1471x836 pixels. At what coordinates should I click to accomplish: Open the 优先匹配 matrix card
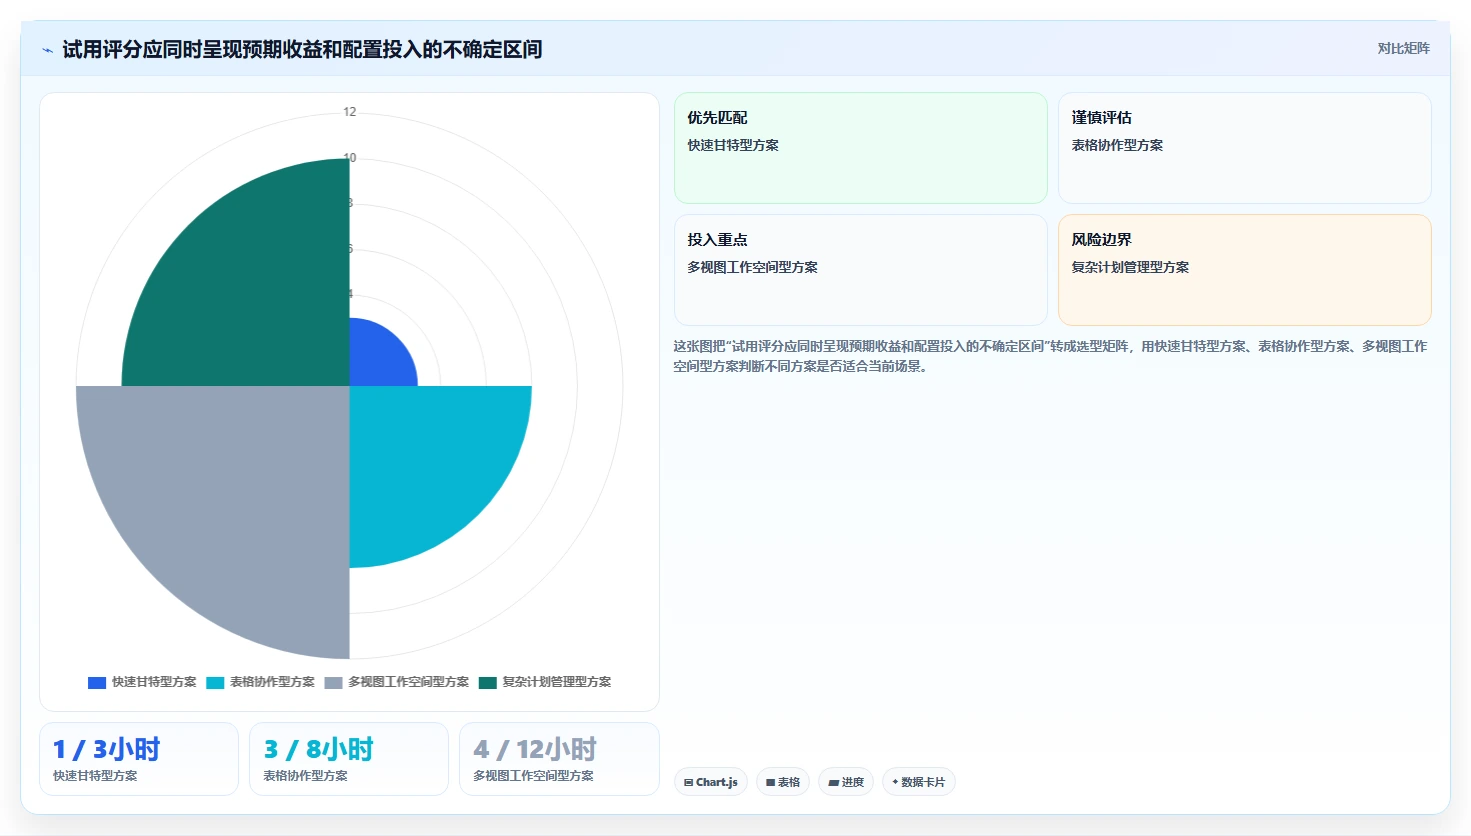861,148
